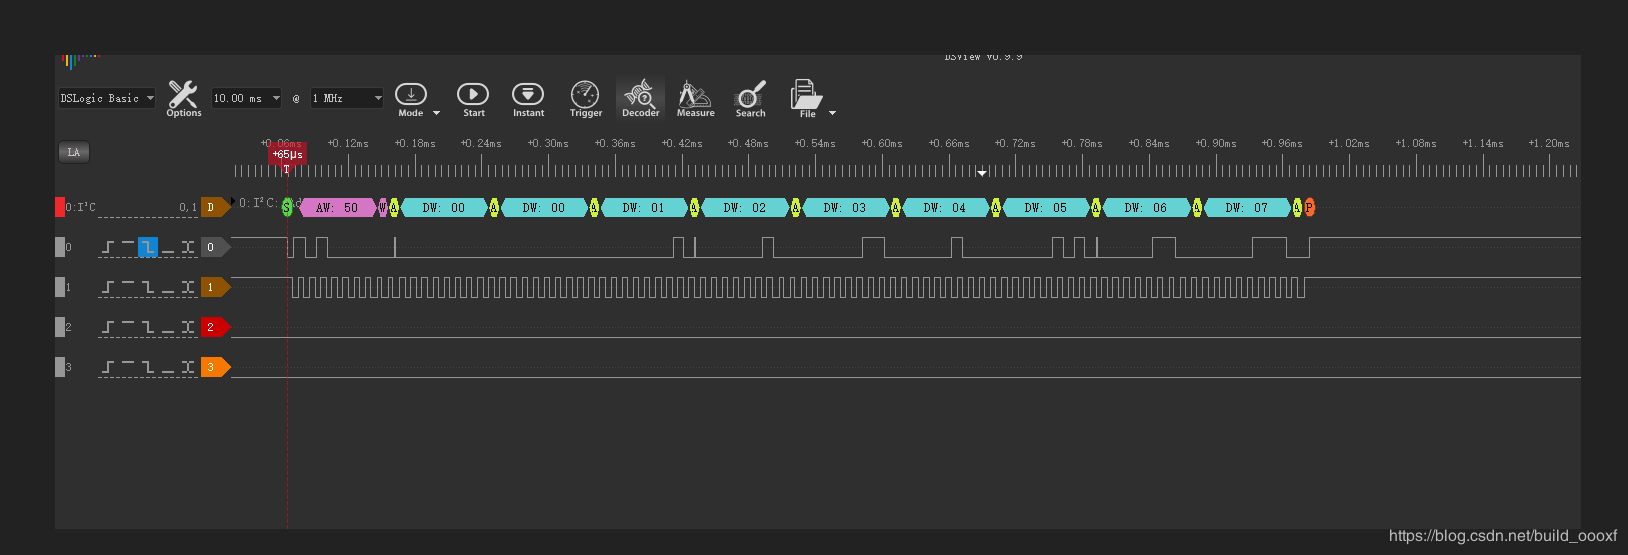Open the Decoder panel
This screenshot has height=555, width=1628.
(x=640, y=99)
